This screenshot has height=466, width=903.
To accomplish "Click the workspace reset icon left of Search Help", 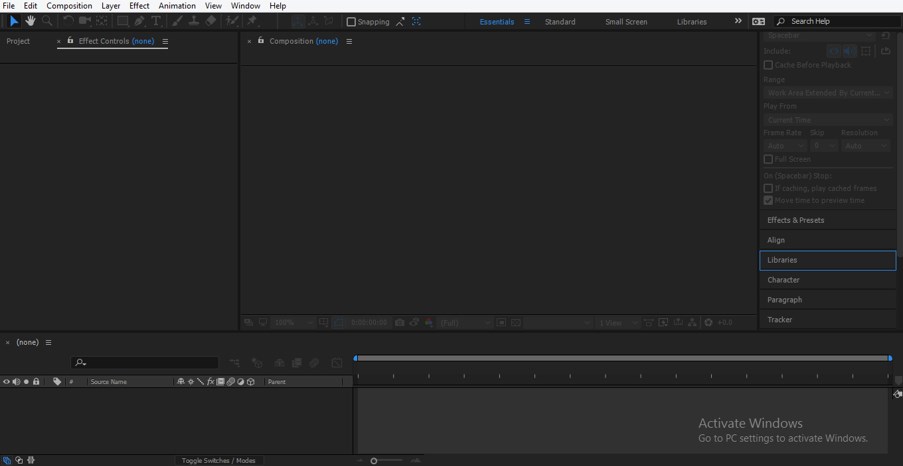I will [758, 21].
